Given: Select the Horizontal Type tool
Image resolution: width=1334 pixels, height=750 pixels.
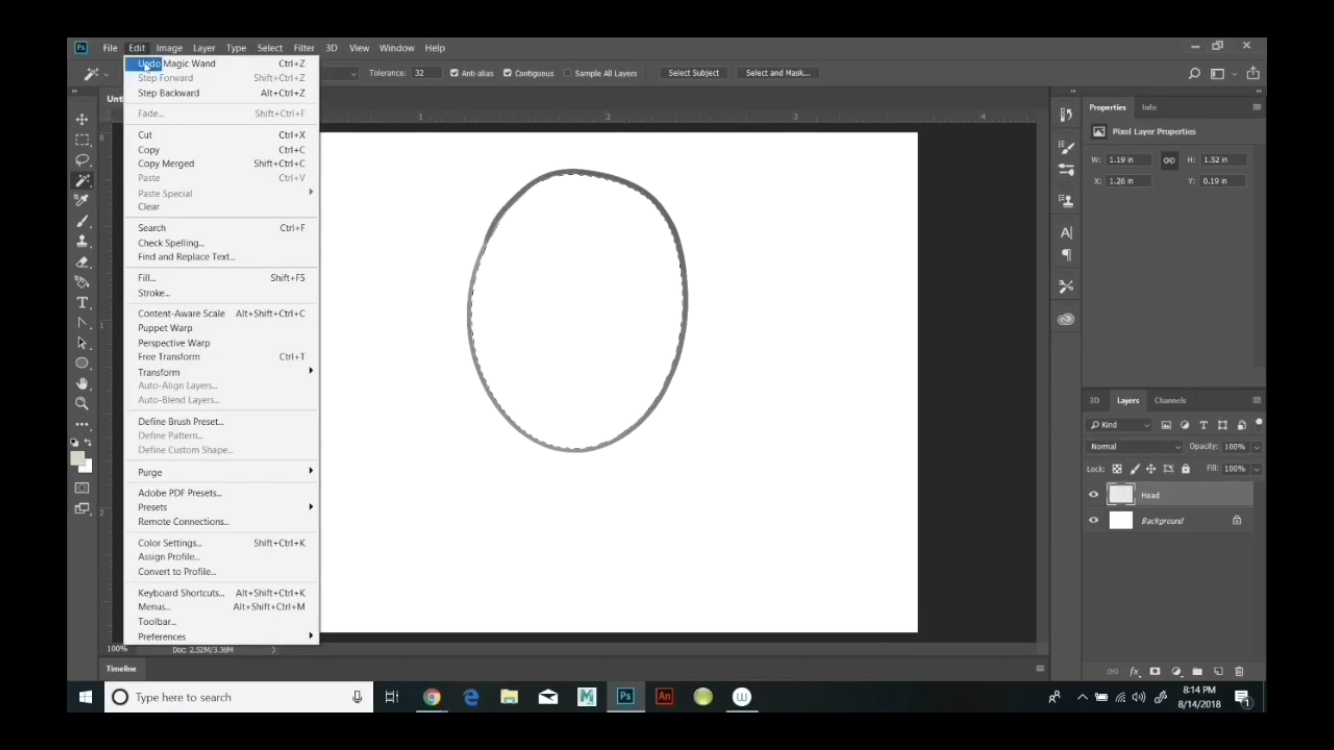Looking at the screenshot, I should tap(83, 302).
